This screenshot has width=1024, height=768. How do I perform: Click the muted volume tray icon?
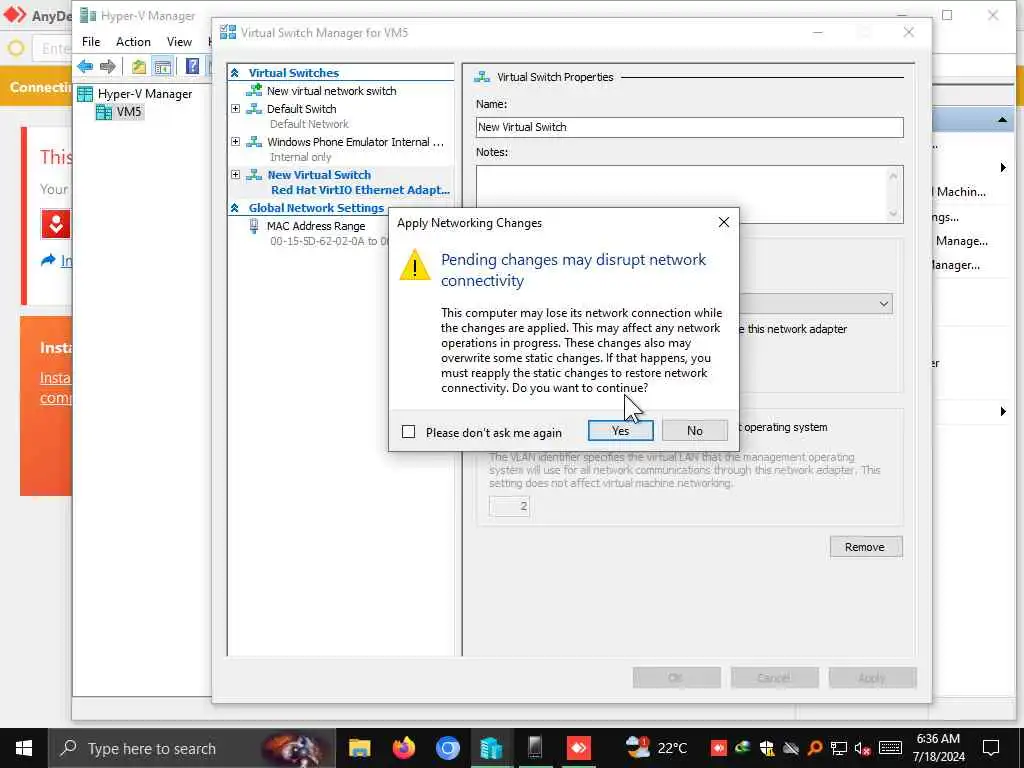862,748
